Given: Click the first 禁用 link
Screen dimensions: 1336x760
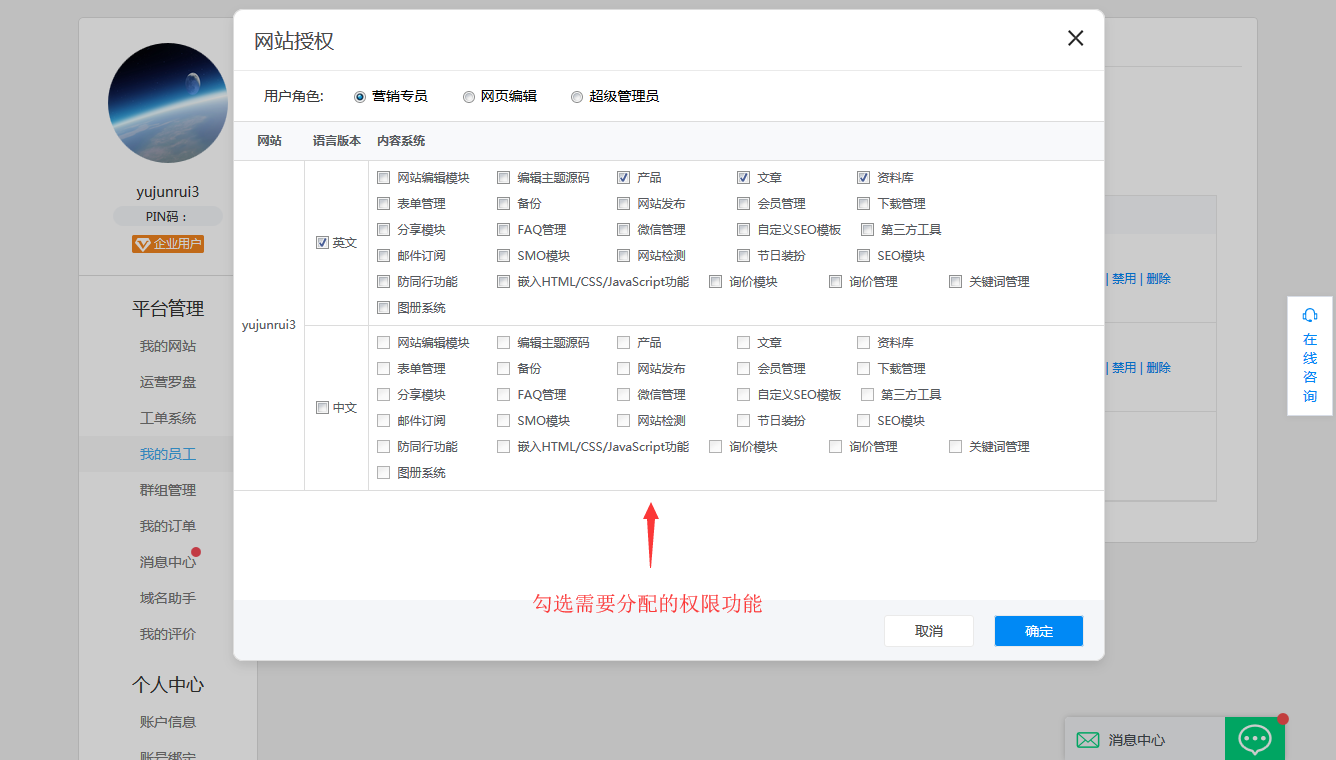Looking at the screenshot, I should click(1124, 279).
